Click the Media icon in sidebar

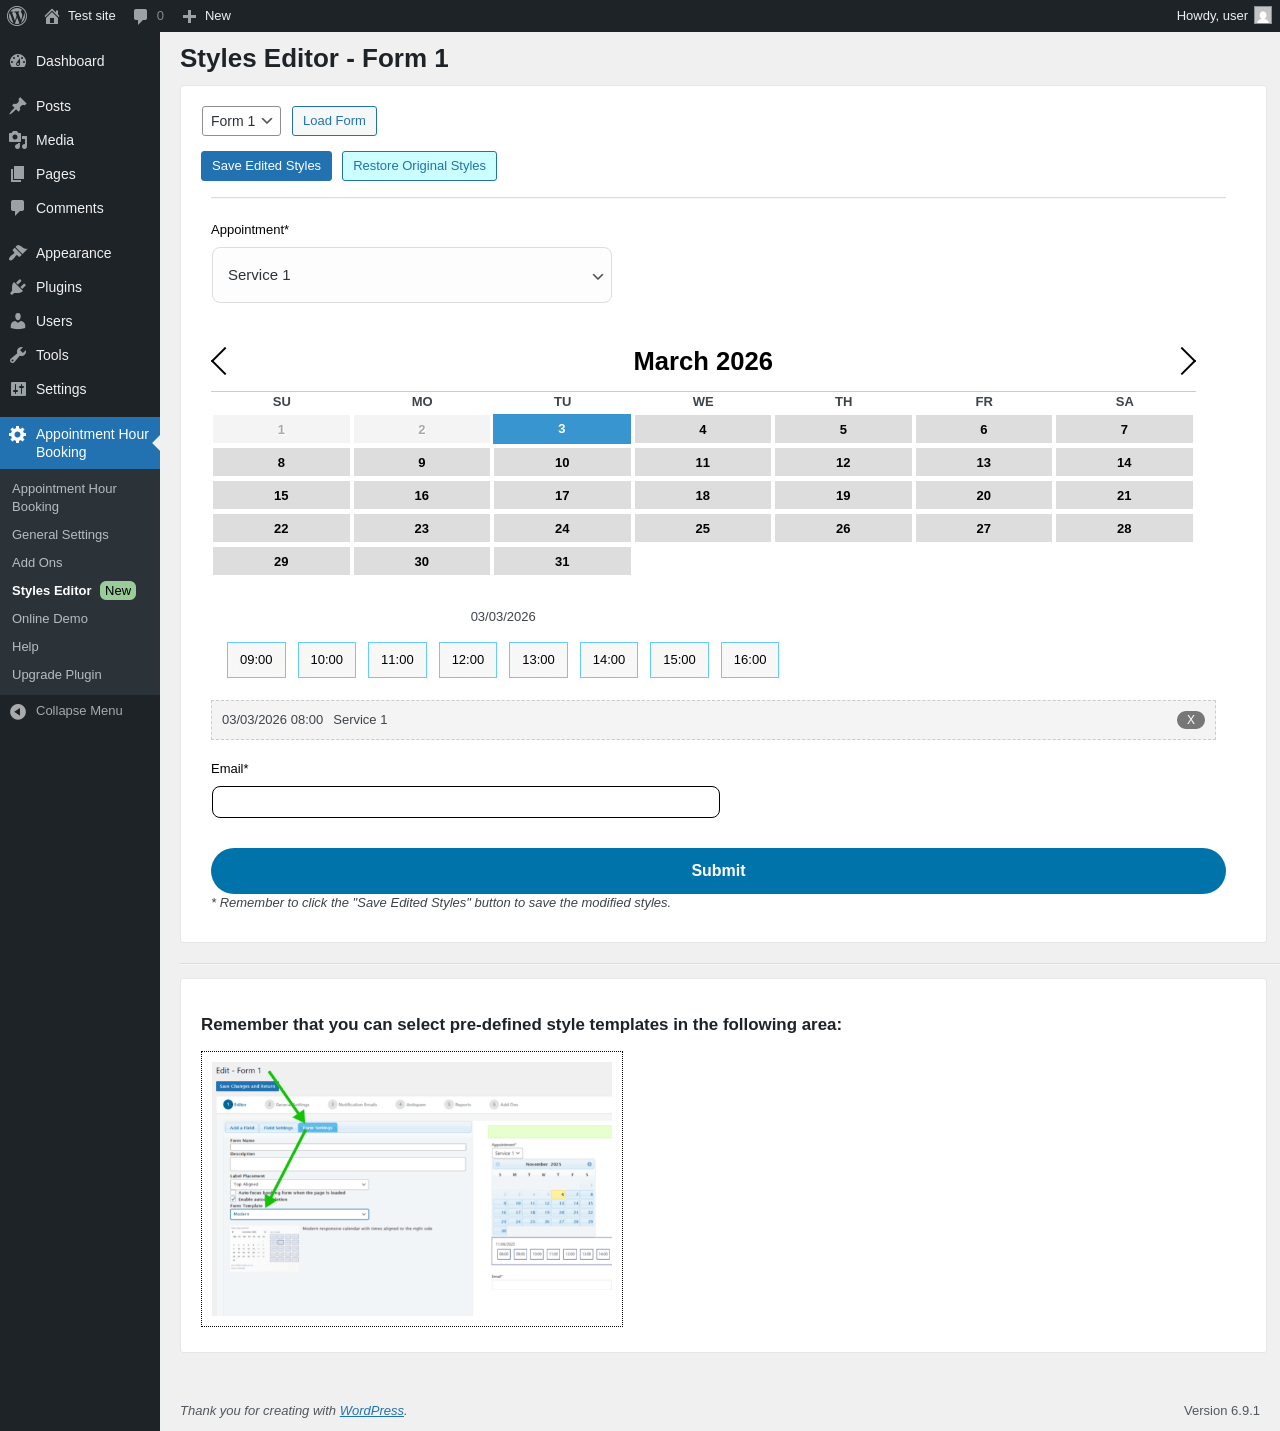(x=18, y=140)
